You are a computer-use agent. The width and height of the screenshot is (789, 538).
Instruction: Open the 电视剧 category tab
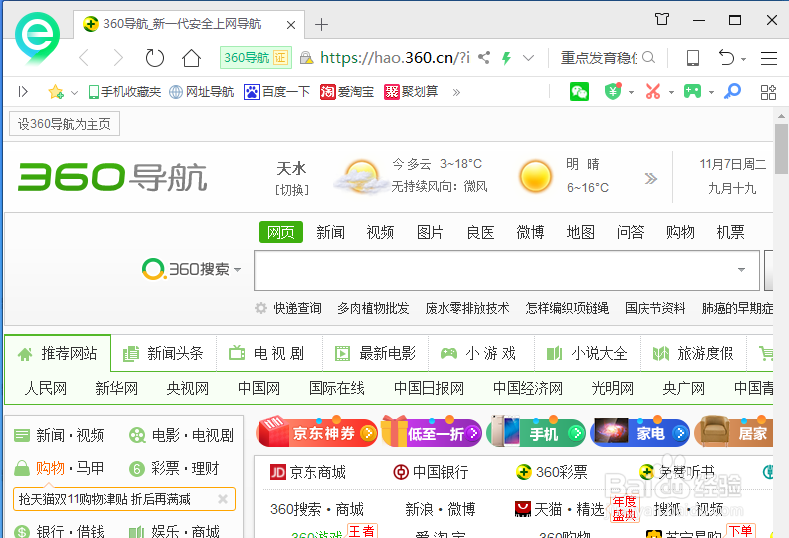(269, 353)
